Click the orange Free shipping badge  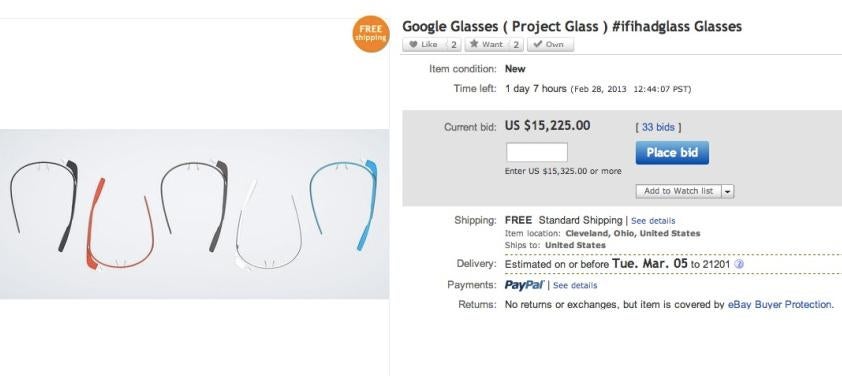pos(371,33)
